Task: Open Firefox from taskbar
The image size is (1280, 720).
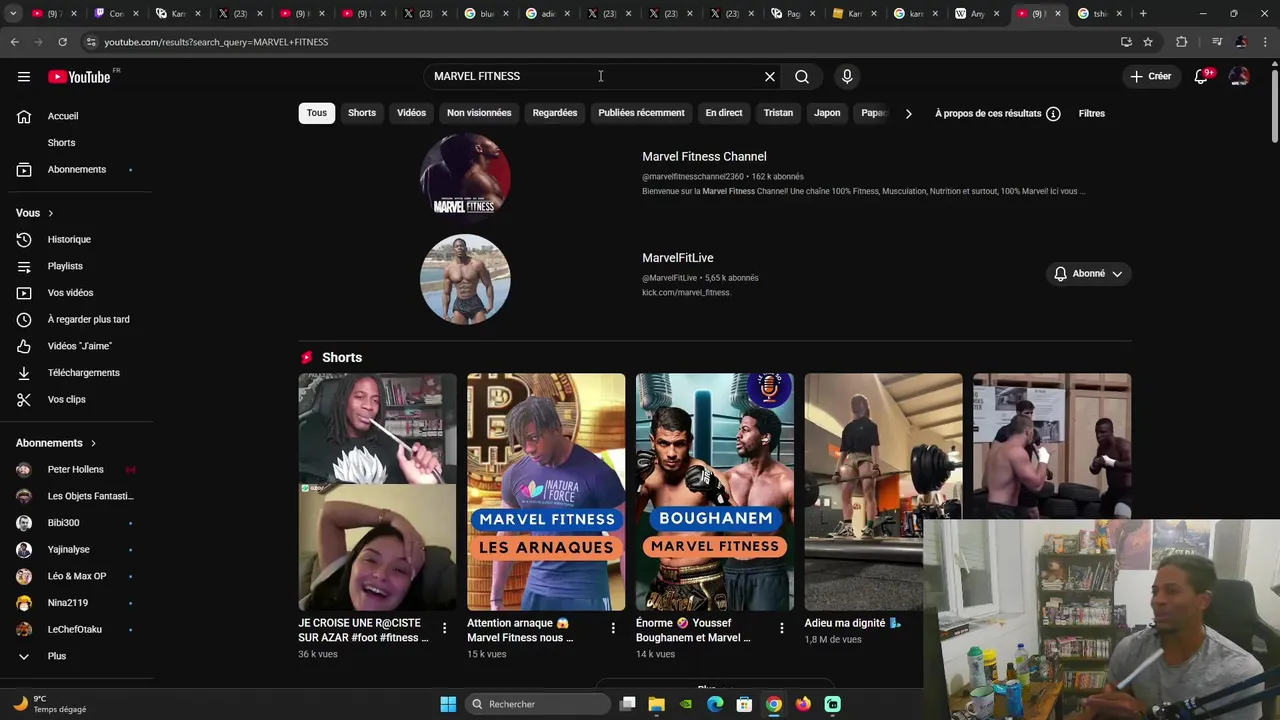Action: pyautogui.click(x=803, y=704)
